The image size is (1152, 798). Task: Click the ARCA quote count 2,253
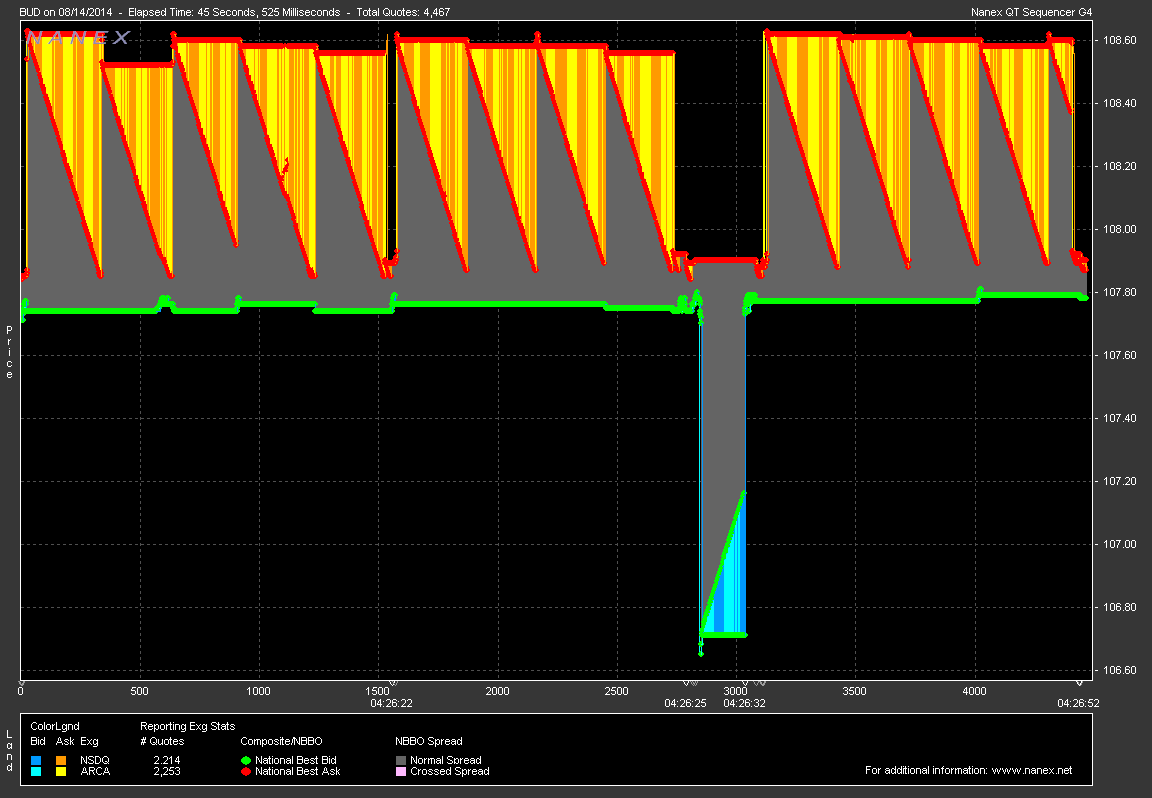click(x=167, y=772)
